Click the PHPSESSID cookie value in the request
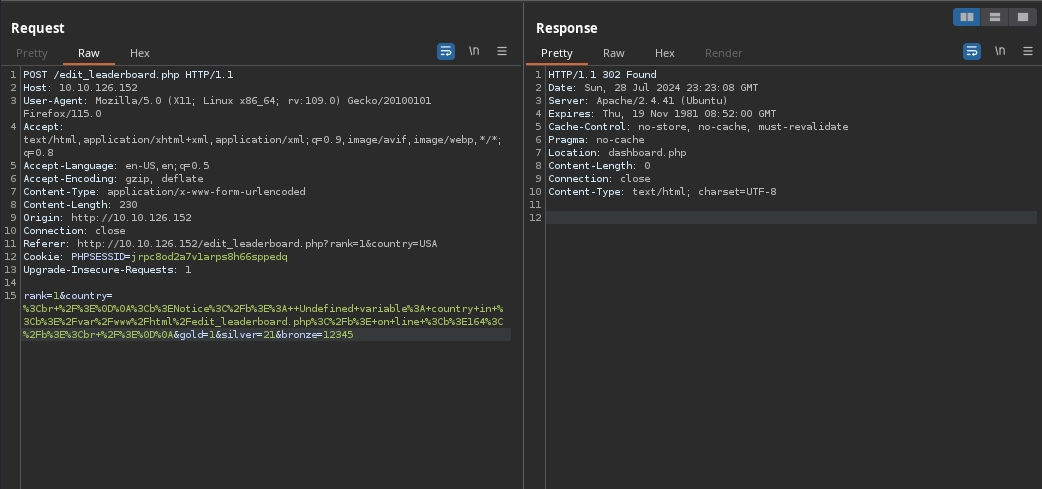 (x=209, y=257)
